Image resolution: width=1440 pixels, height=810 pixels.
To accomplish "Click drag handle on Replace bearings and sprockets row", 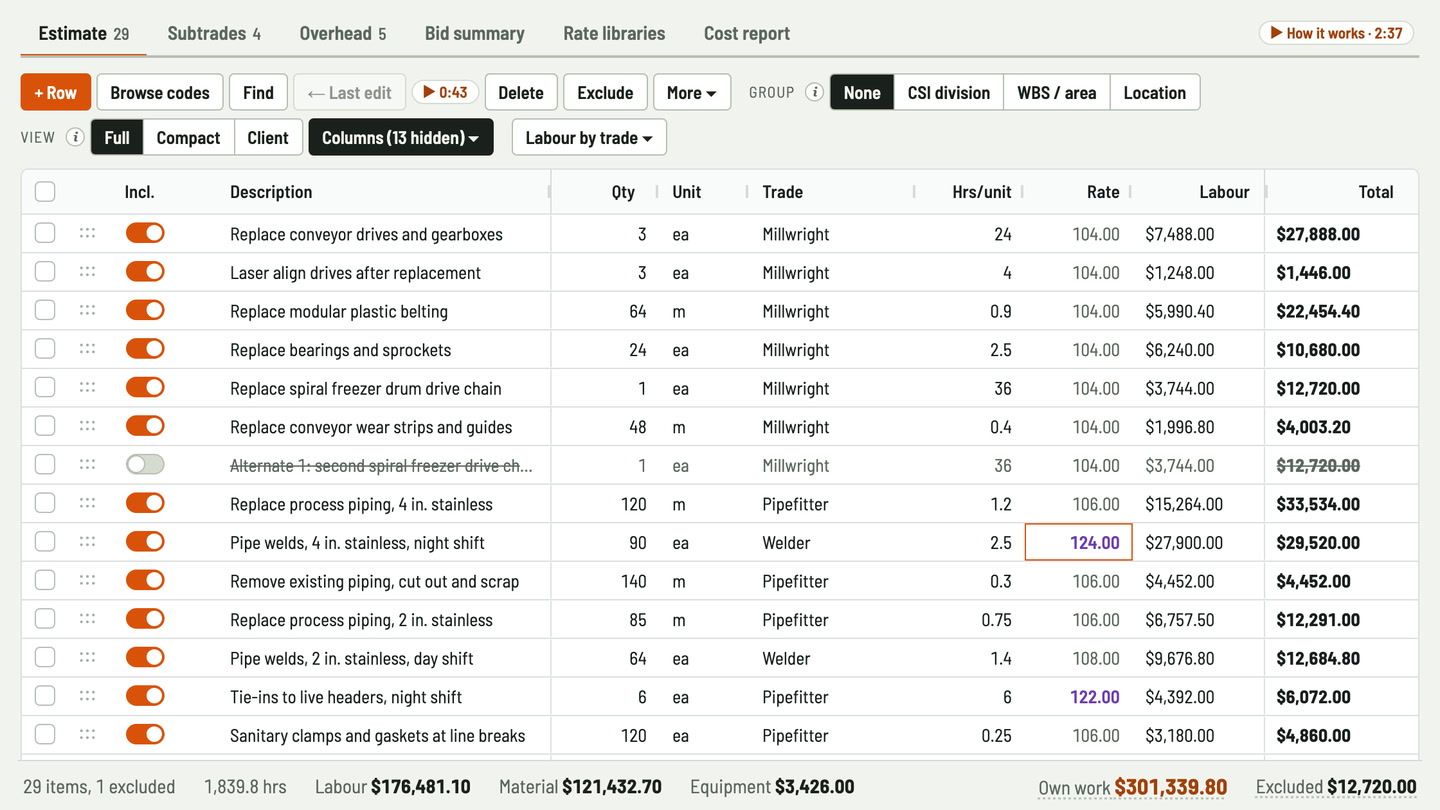I will point(87,349).
